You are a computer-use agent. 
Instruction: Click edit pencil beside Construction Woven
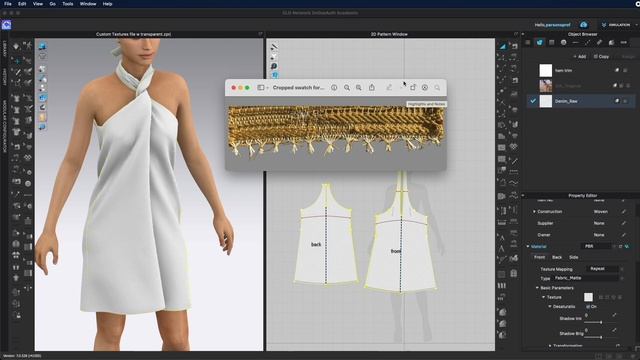(623, 211)
